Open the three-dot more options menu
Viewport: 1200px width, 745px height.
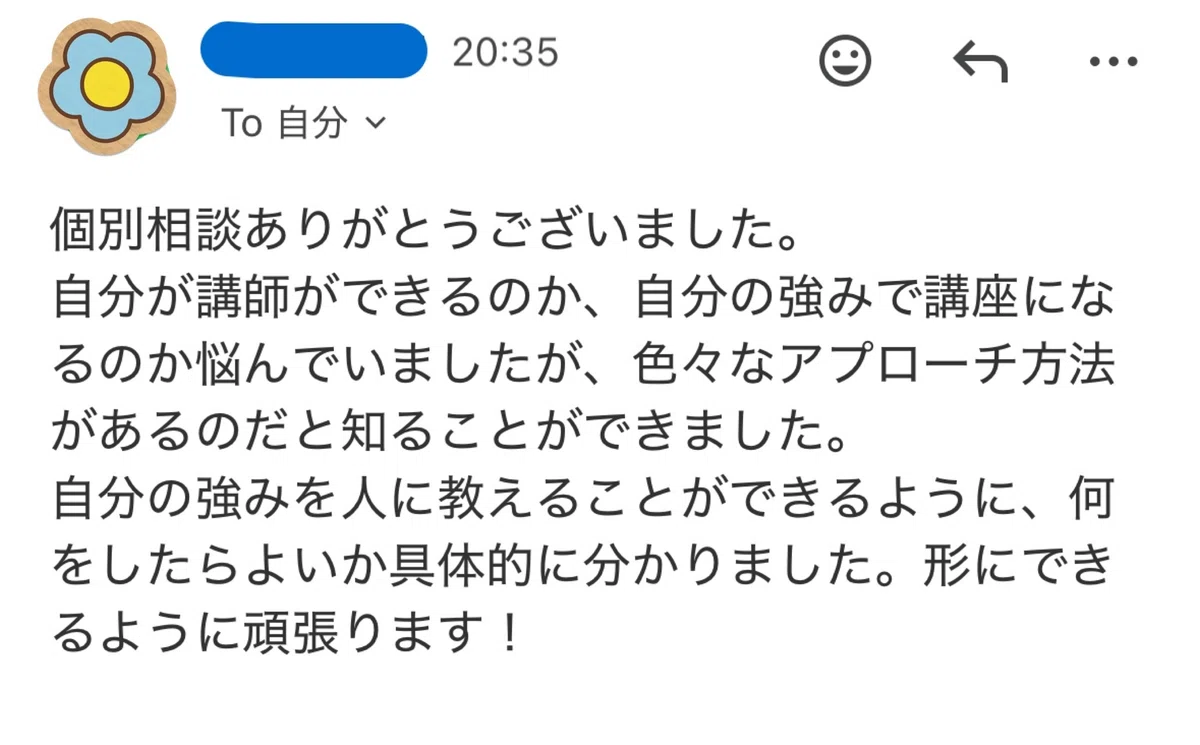click(x=1113, y=63)
